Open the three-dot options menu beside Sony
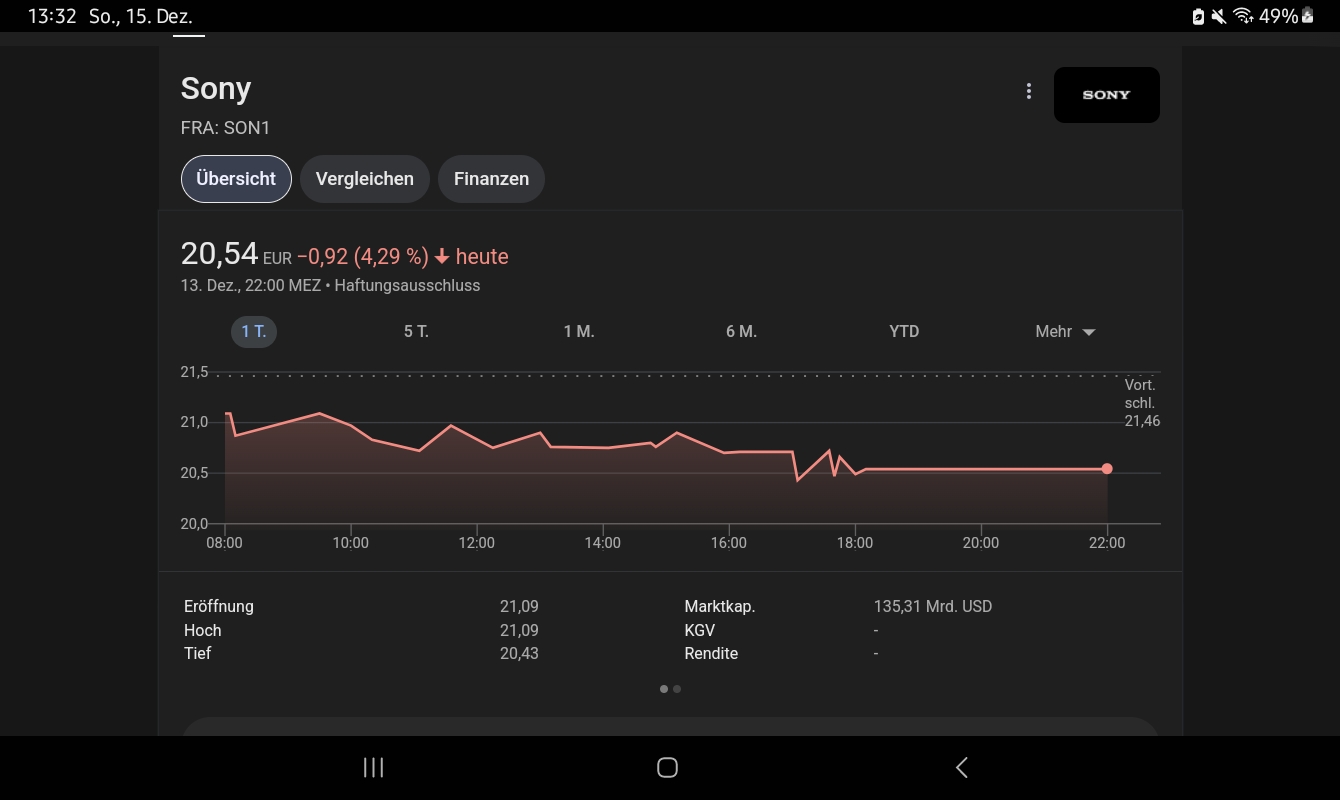This screenshot has height=800, width=1340. click(x=1028, y=92)
